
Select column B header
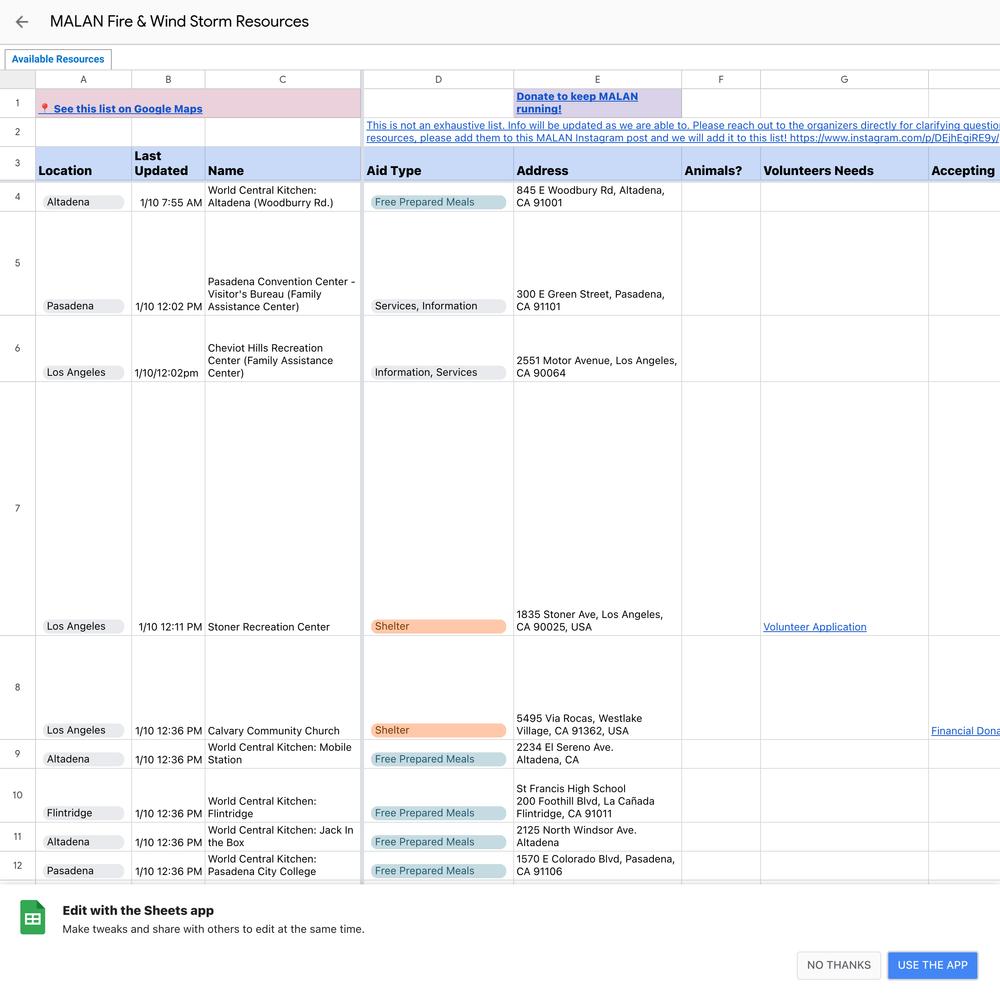[168, 80]
